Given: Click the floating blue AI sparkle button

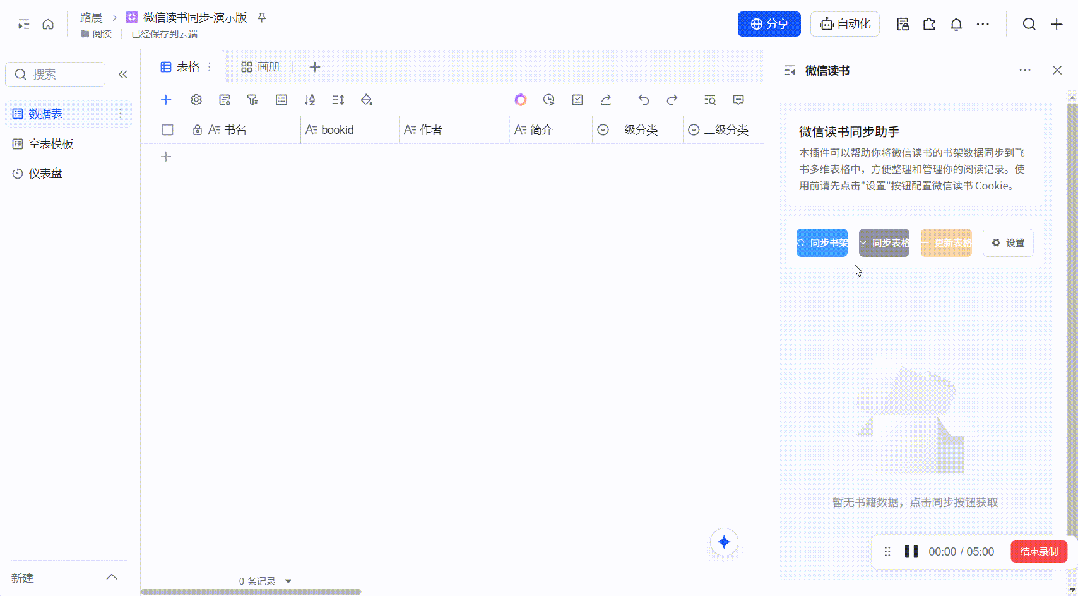Looking at the screenshot, I should [724, 542].
